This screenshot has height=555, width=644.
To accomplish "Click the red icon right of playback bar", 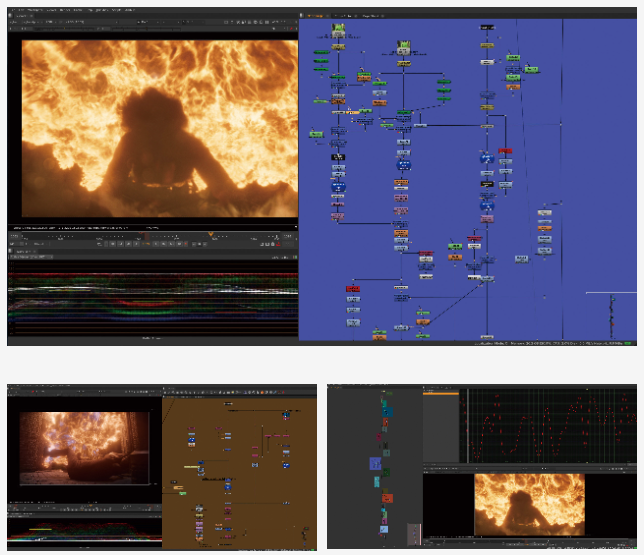I will [278, 244].
